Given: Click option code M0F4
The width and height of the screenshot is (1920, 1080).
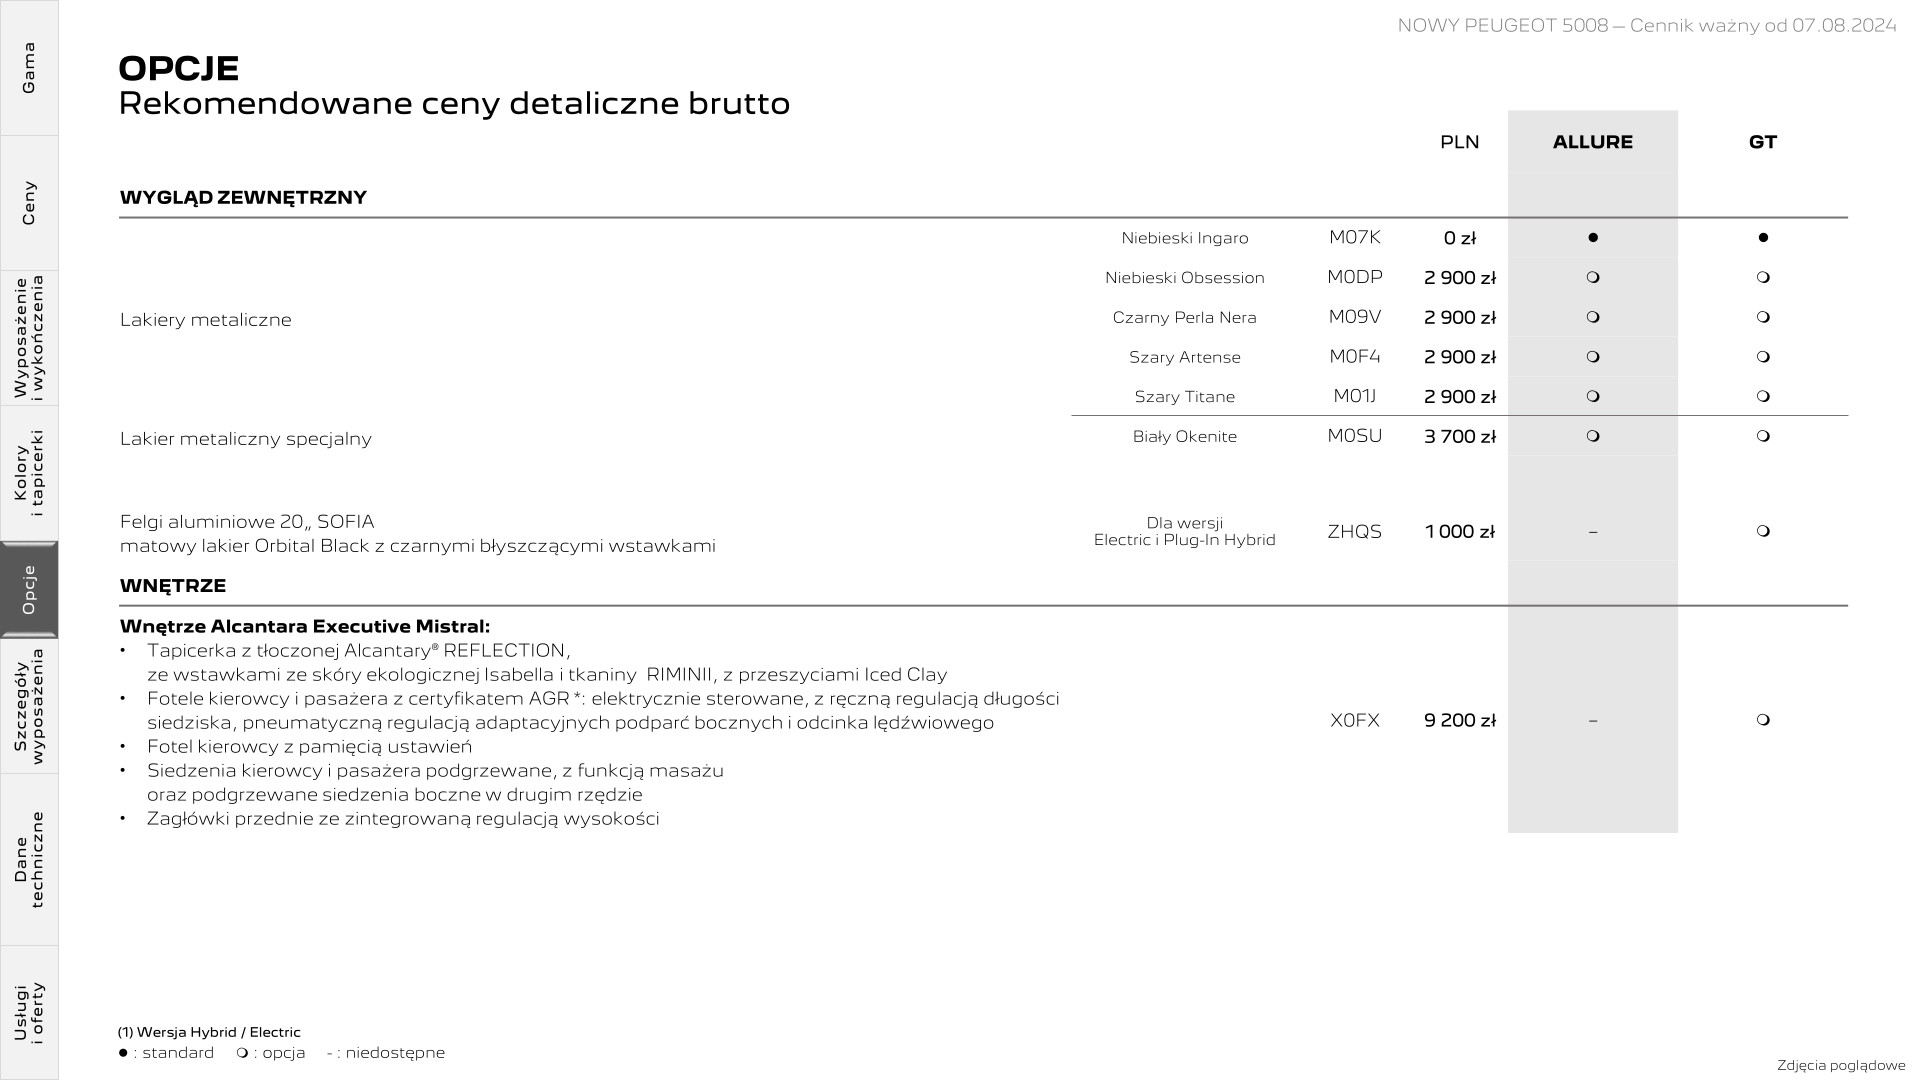Looking at the screenshot, I should pyautogui.click(x=1355, y=357).
